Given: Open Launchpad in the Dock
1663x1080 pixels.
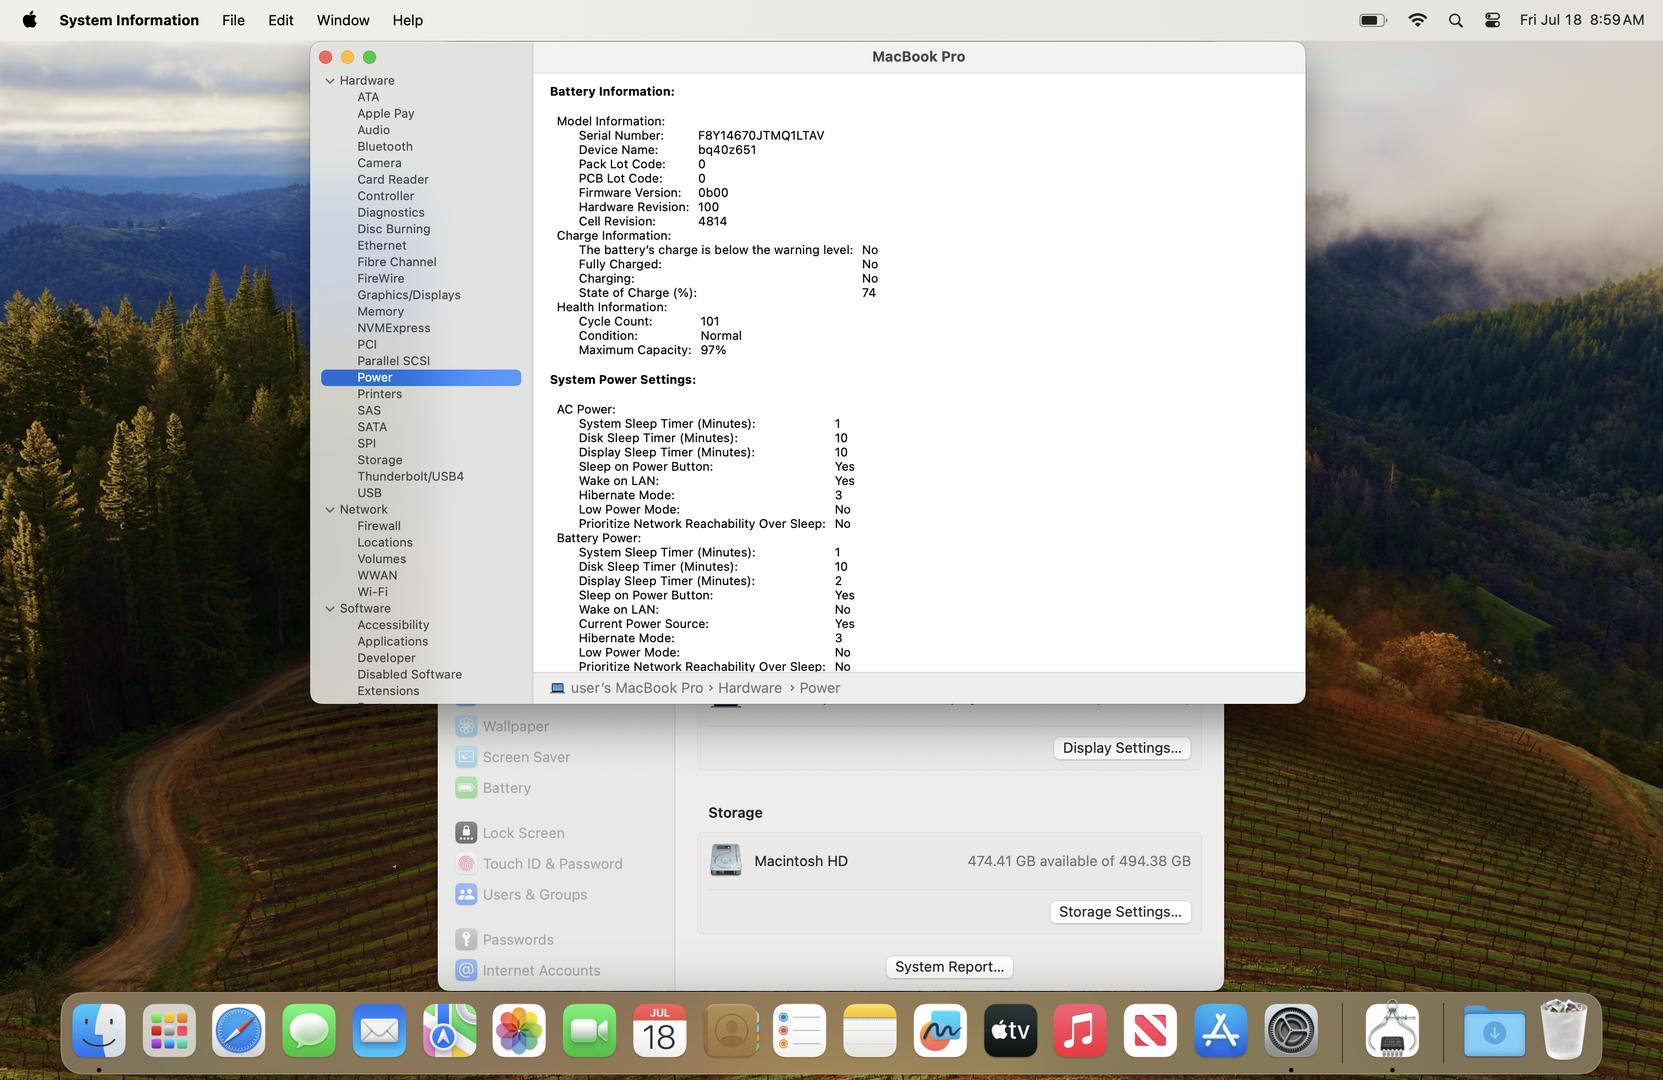Looking at the screenshot, I should click(169, 1031).
